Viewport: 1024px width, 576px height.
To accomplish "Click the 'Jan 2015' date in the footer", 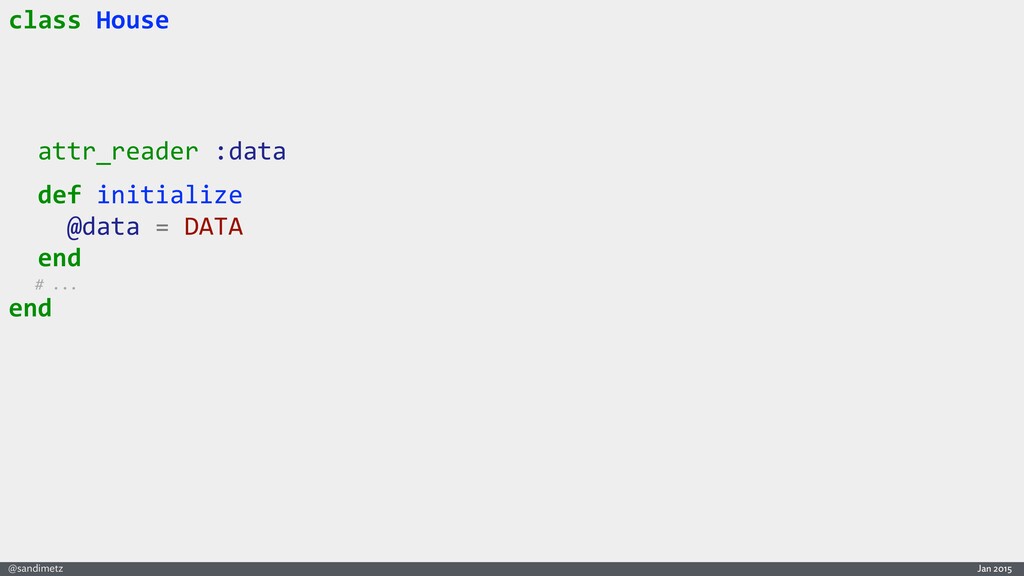I will click(994, 568).
